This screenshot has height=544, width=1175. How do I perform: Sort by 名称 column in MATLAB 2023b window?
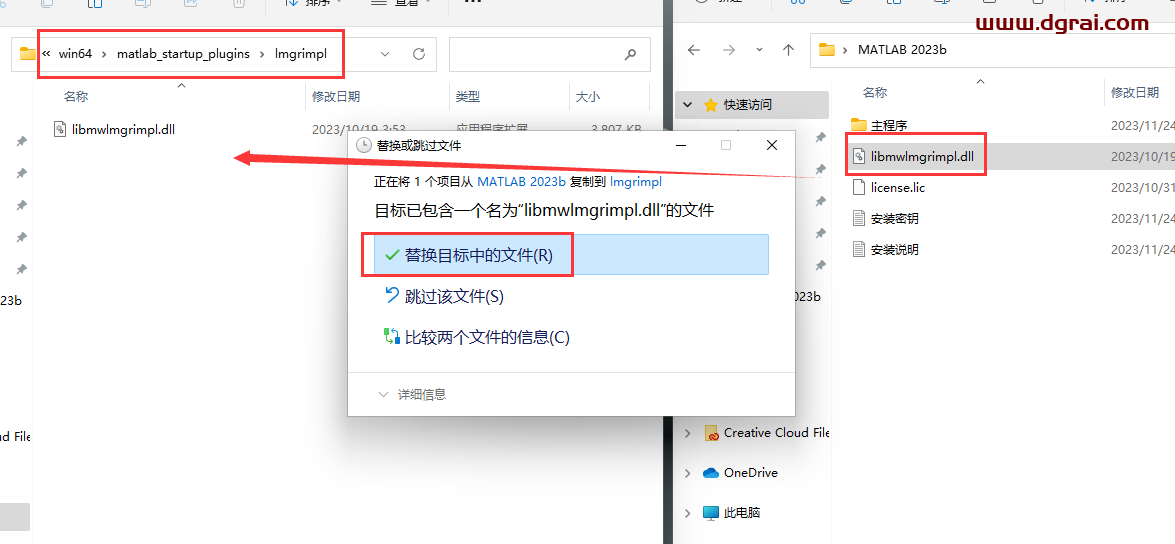click(875, 92)
